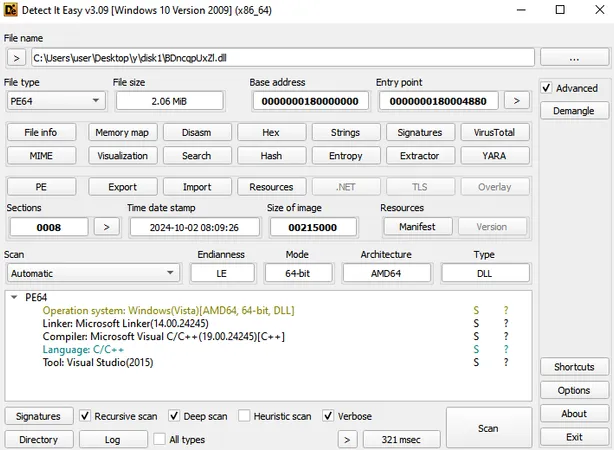This screenshot has height=450, width=614.
Task: Click the Time date stamp field
Action: pyautogui.click(x=195, y=227)
